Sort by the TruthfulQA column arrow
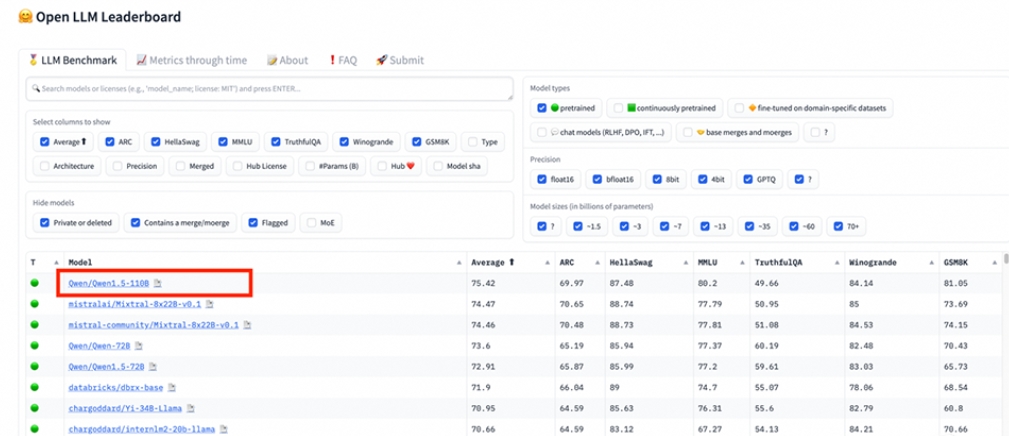The image size is (1009, 436). pyautogui.click(x=835, y=262)
